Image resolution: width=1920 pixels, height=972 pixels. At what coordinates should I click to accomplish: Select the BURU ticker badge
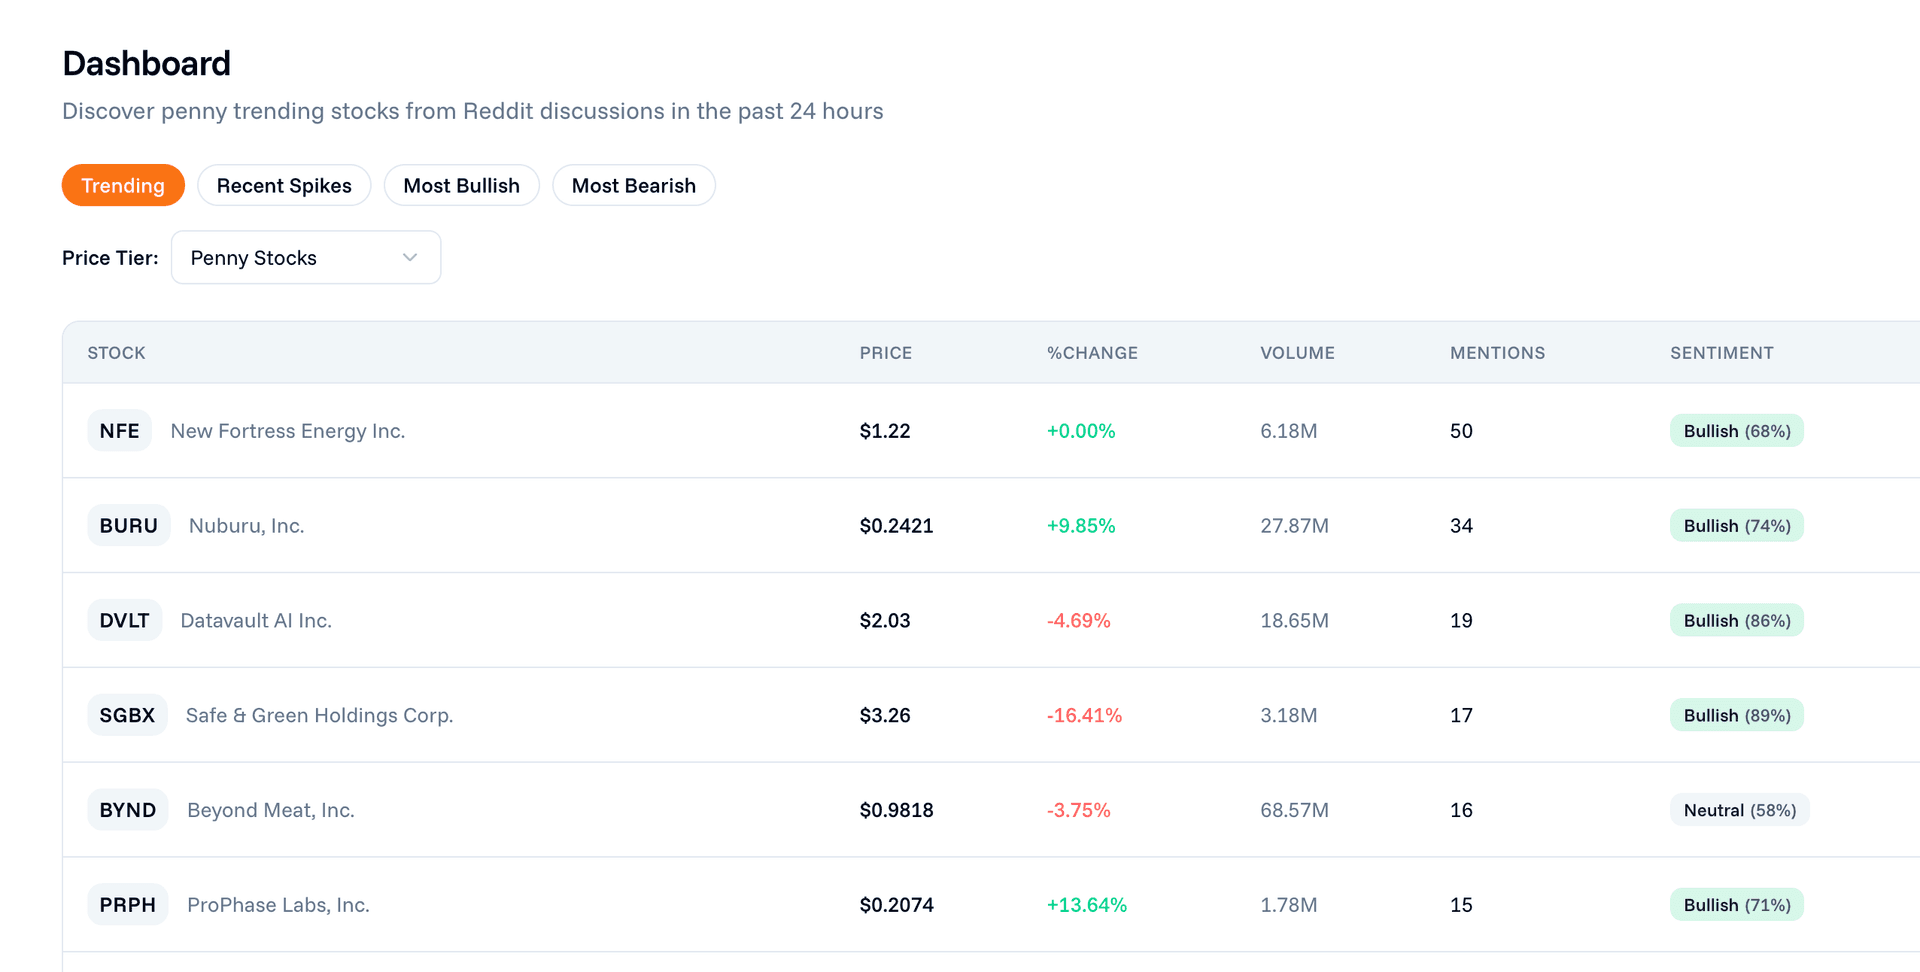129,525
